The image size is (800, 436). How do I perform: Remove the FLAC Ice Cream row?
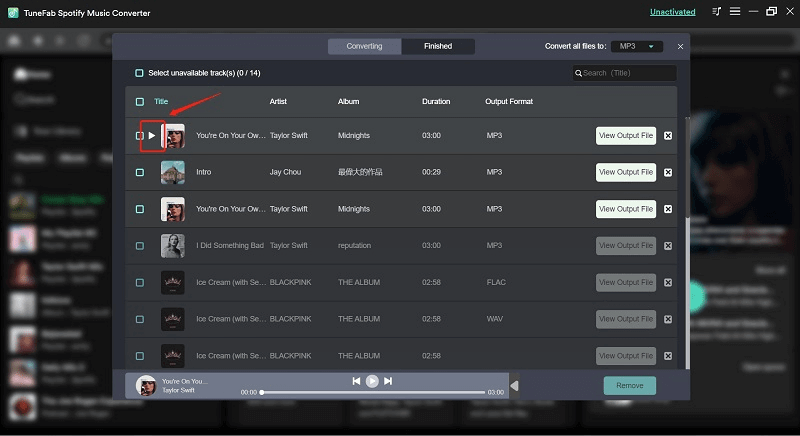pos(668,283)
